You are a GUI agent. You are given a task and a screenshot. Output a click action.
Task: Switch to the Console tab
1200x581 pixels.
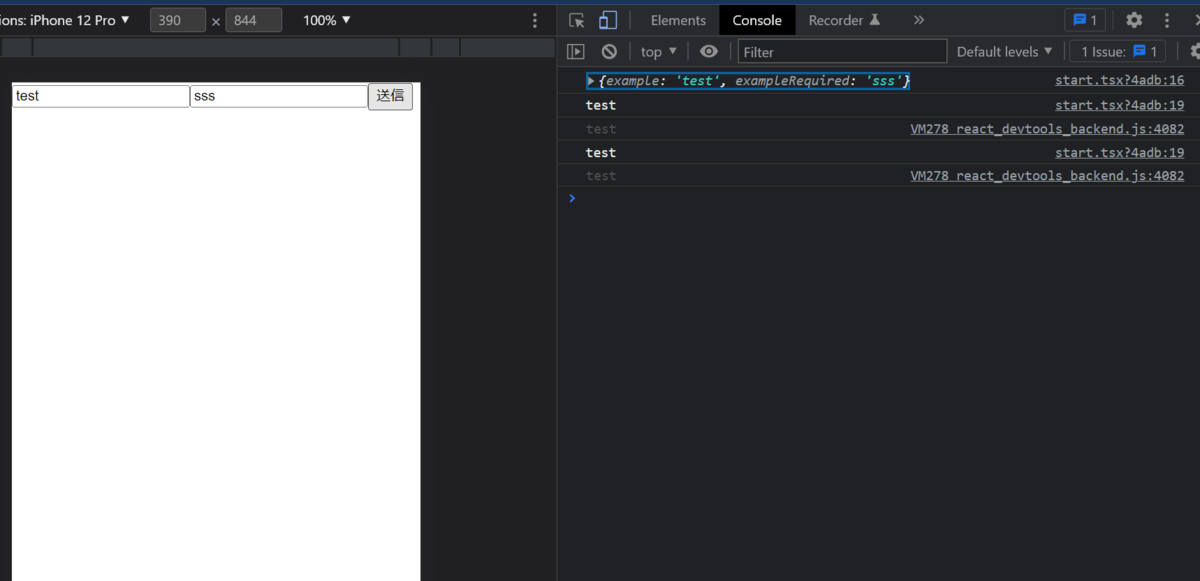[x=757, y=20]
